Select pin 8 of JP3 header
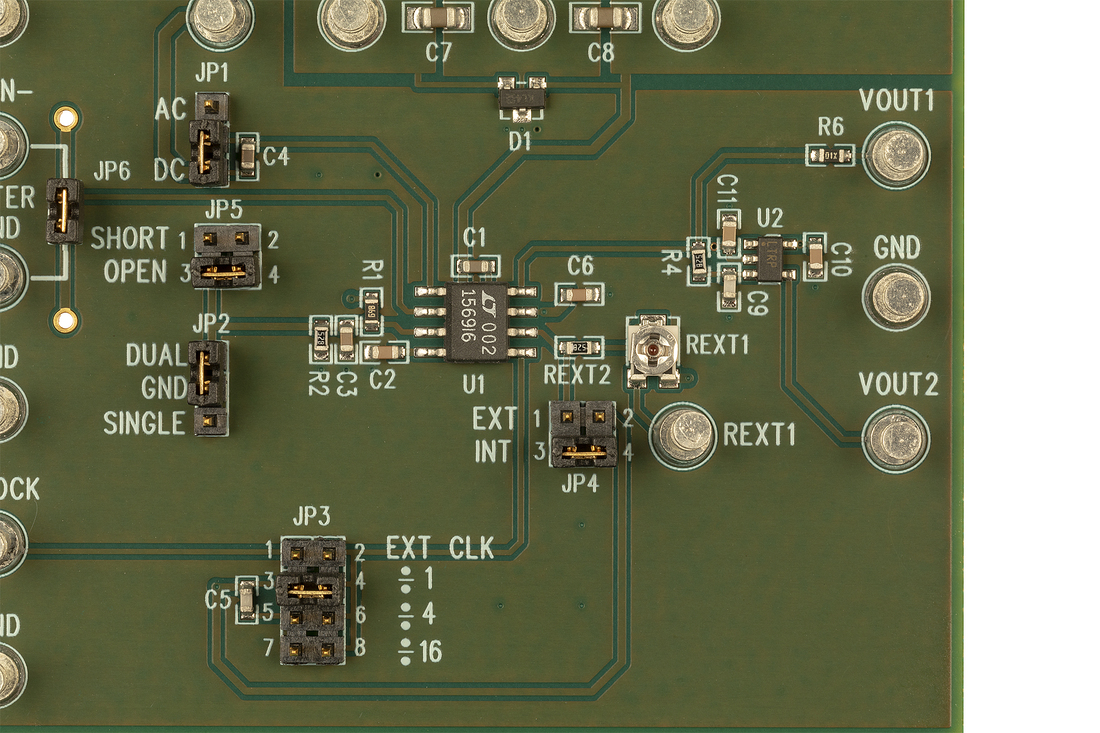The image size is (1100, 733). pyautogui.click(x=328, y=650)
